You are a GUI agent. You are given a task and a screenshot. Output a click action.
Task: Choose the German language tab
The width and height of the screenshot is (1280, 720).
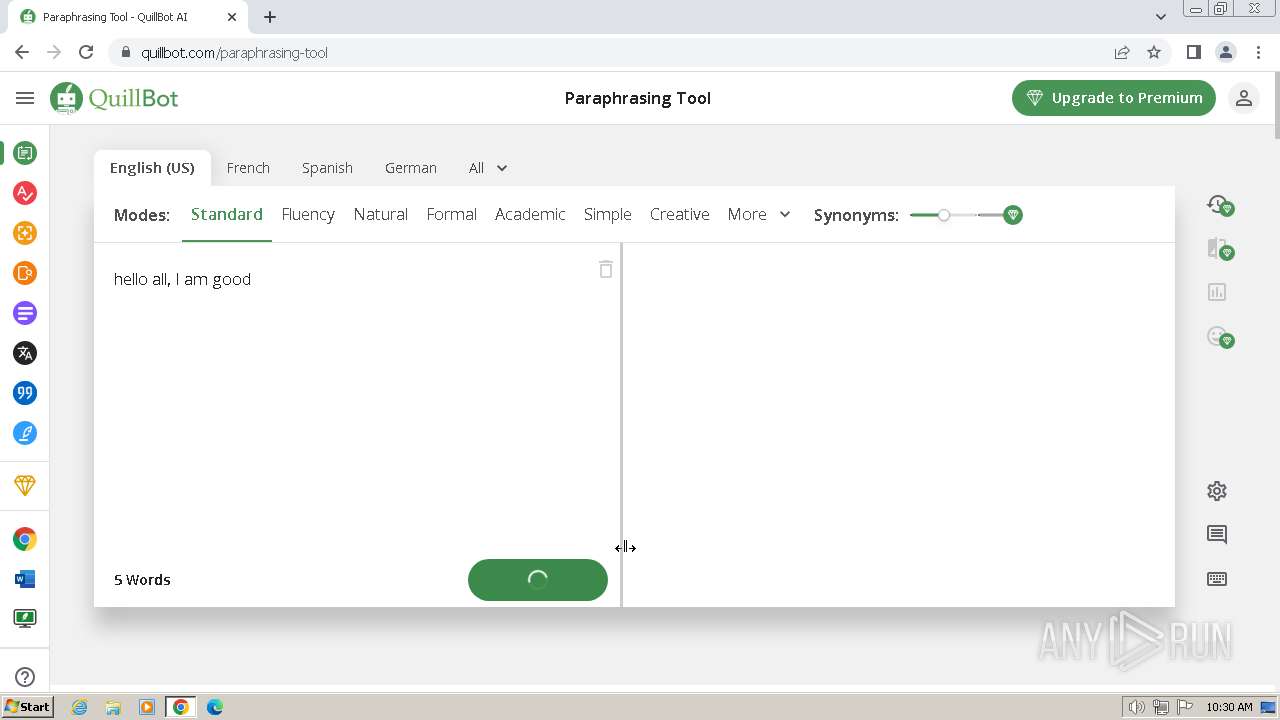[x=411, y=168]
